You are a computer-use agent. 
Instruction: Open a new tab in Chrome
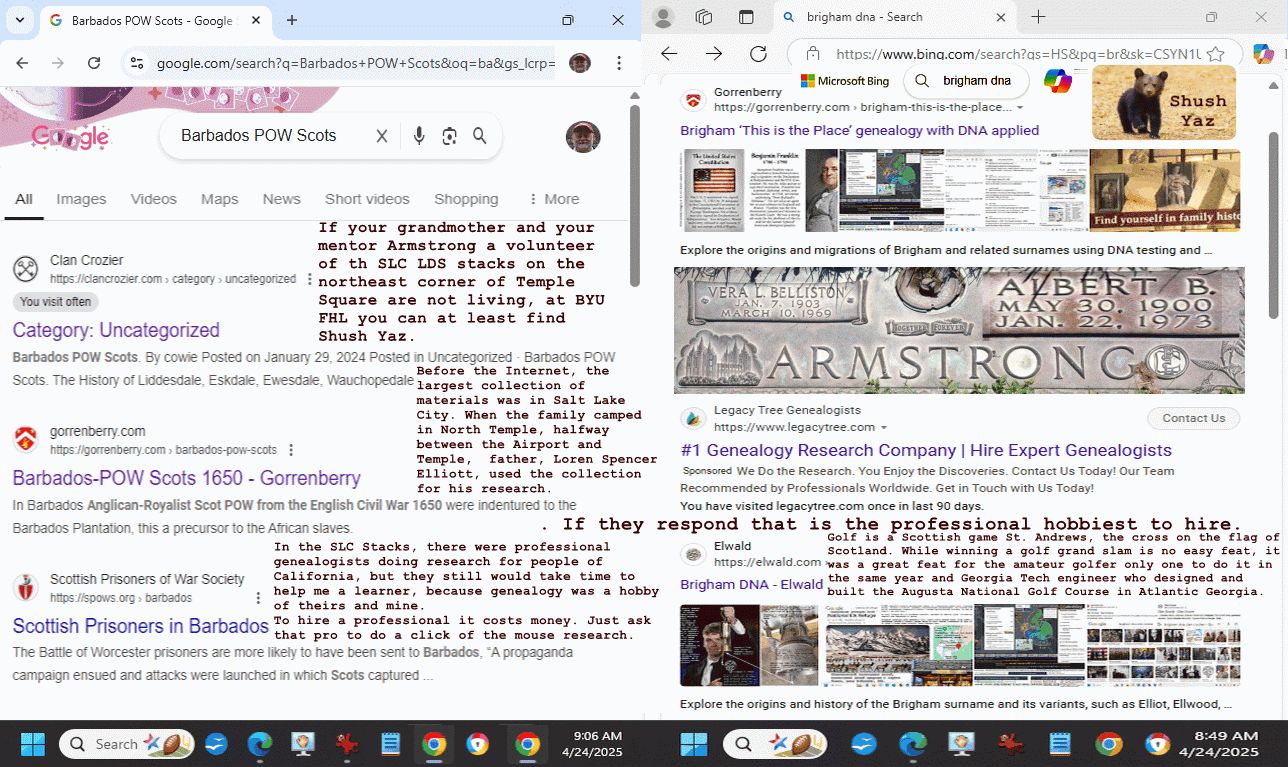292,20
